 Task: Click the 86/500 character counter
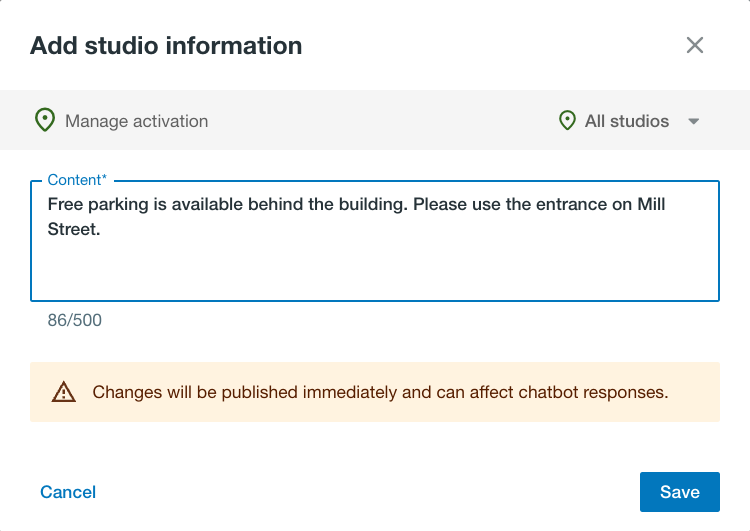coord(75,320)
